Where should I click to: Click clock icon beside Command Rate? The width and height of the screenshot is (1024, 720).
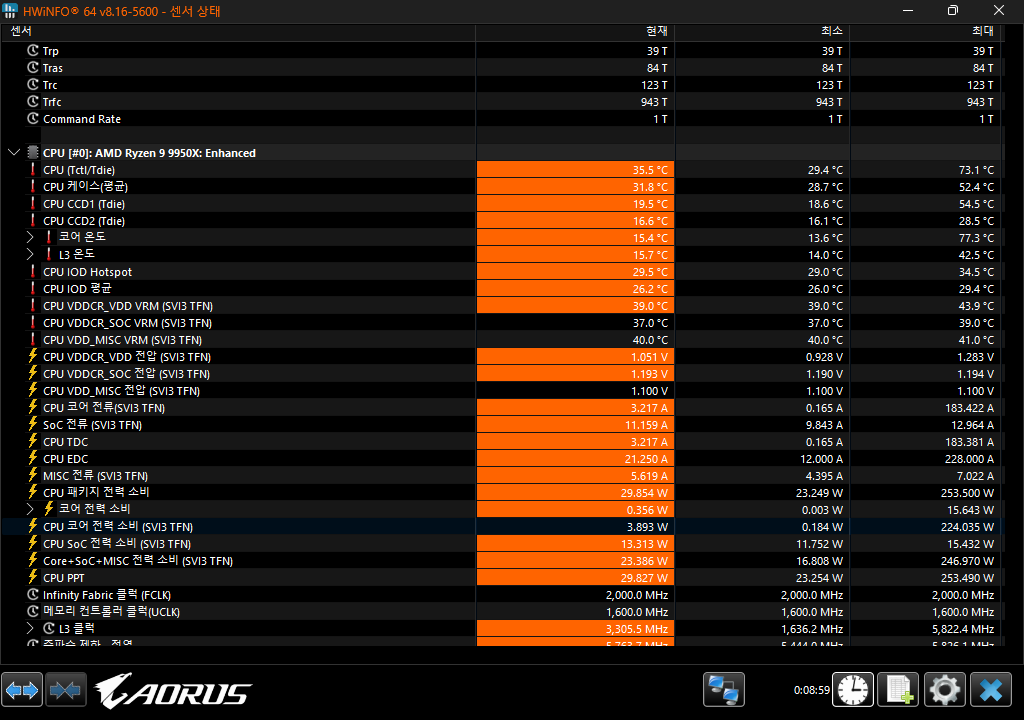coord(33,118)
